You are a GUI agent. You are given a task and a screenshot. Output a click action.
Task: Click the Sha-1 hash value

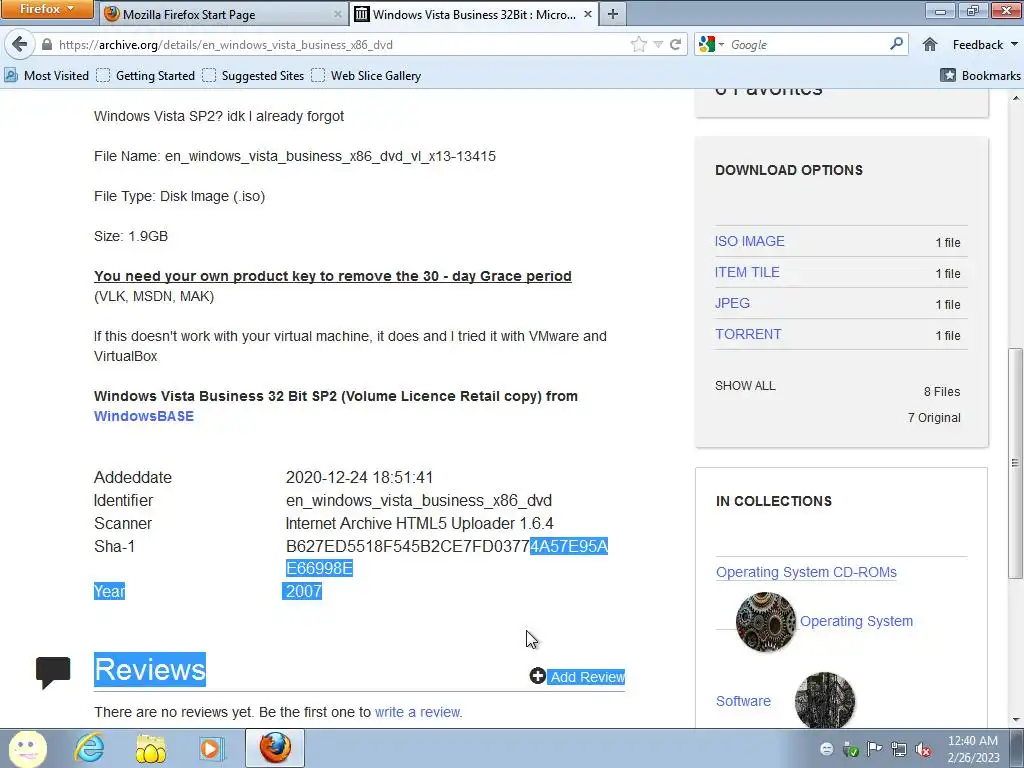(x=447, y=557)
